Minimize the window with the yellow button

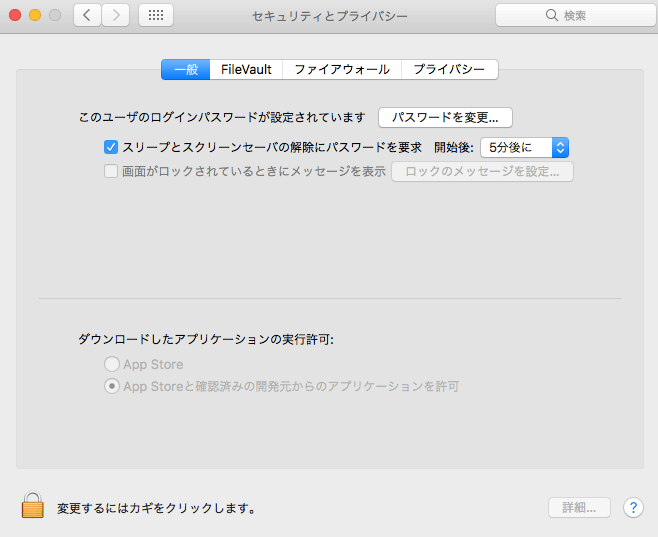[x=35, y=16]
